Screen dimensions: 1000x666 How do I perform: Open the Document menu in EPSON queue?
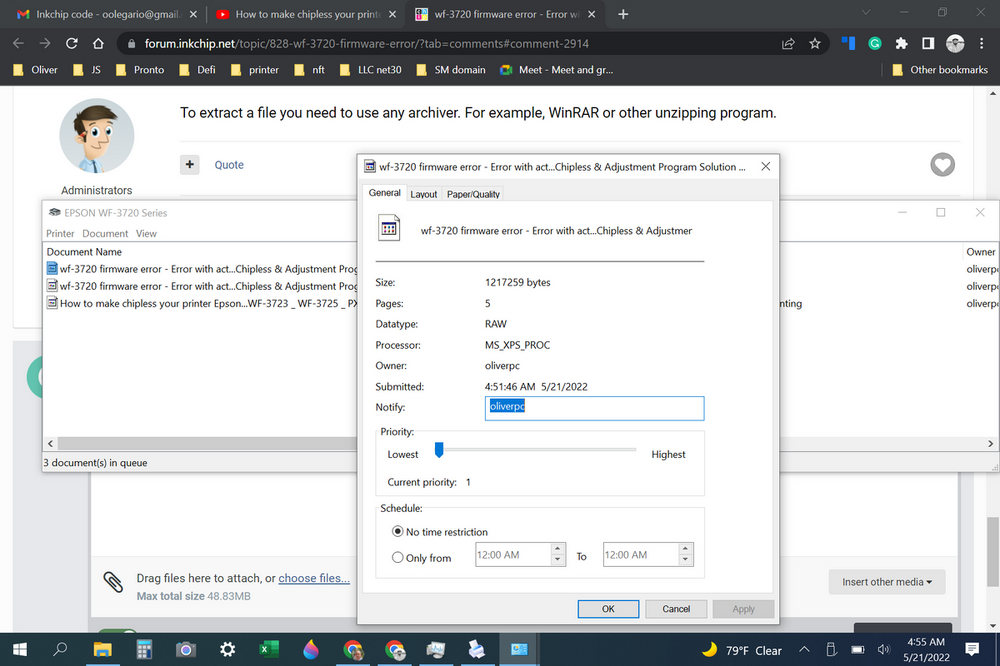(104, 232)
